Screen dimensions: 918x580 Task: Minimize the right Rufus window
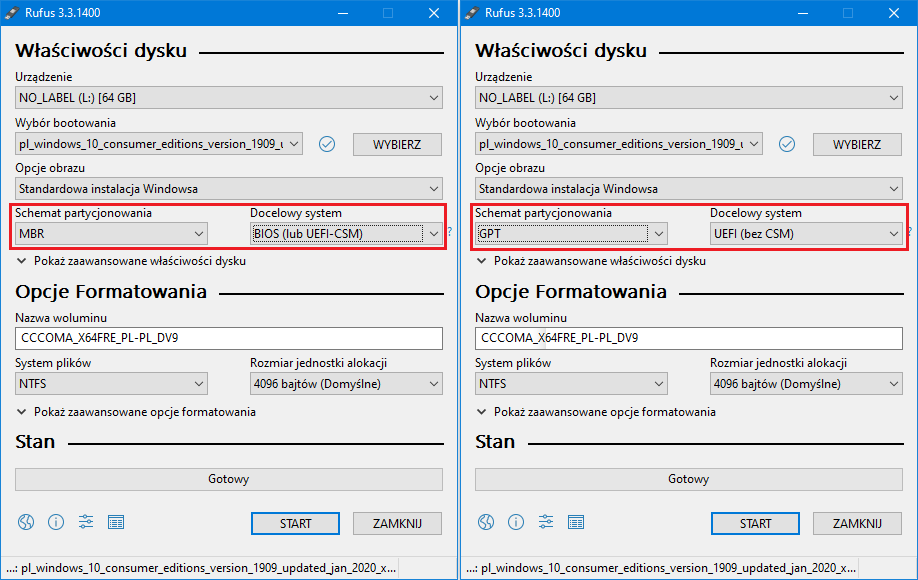pos(803,13)
